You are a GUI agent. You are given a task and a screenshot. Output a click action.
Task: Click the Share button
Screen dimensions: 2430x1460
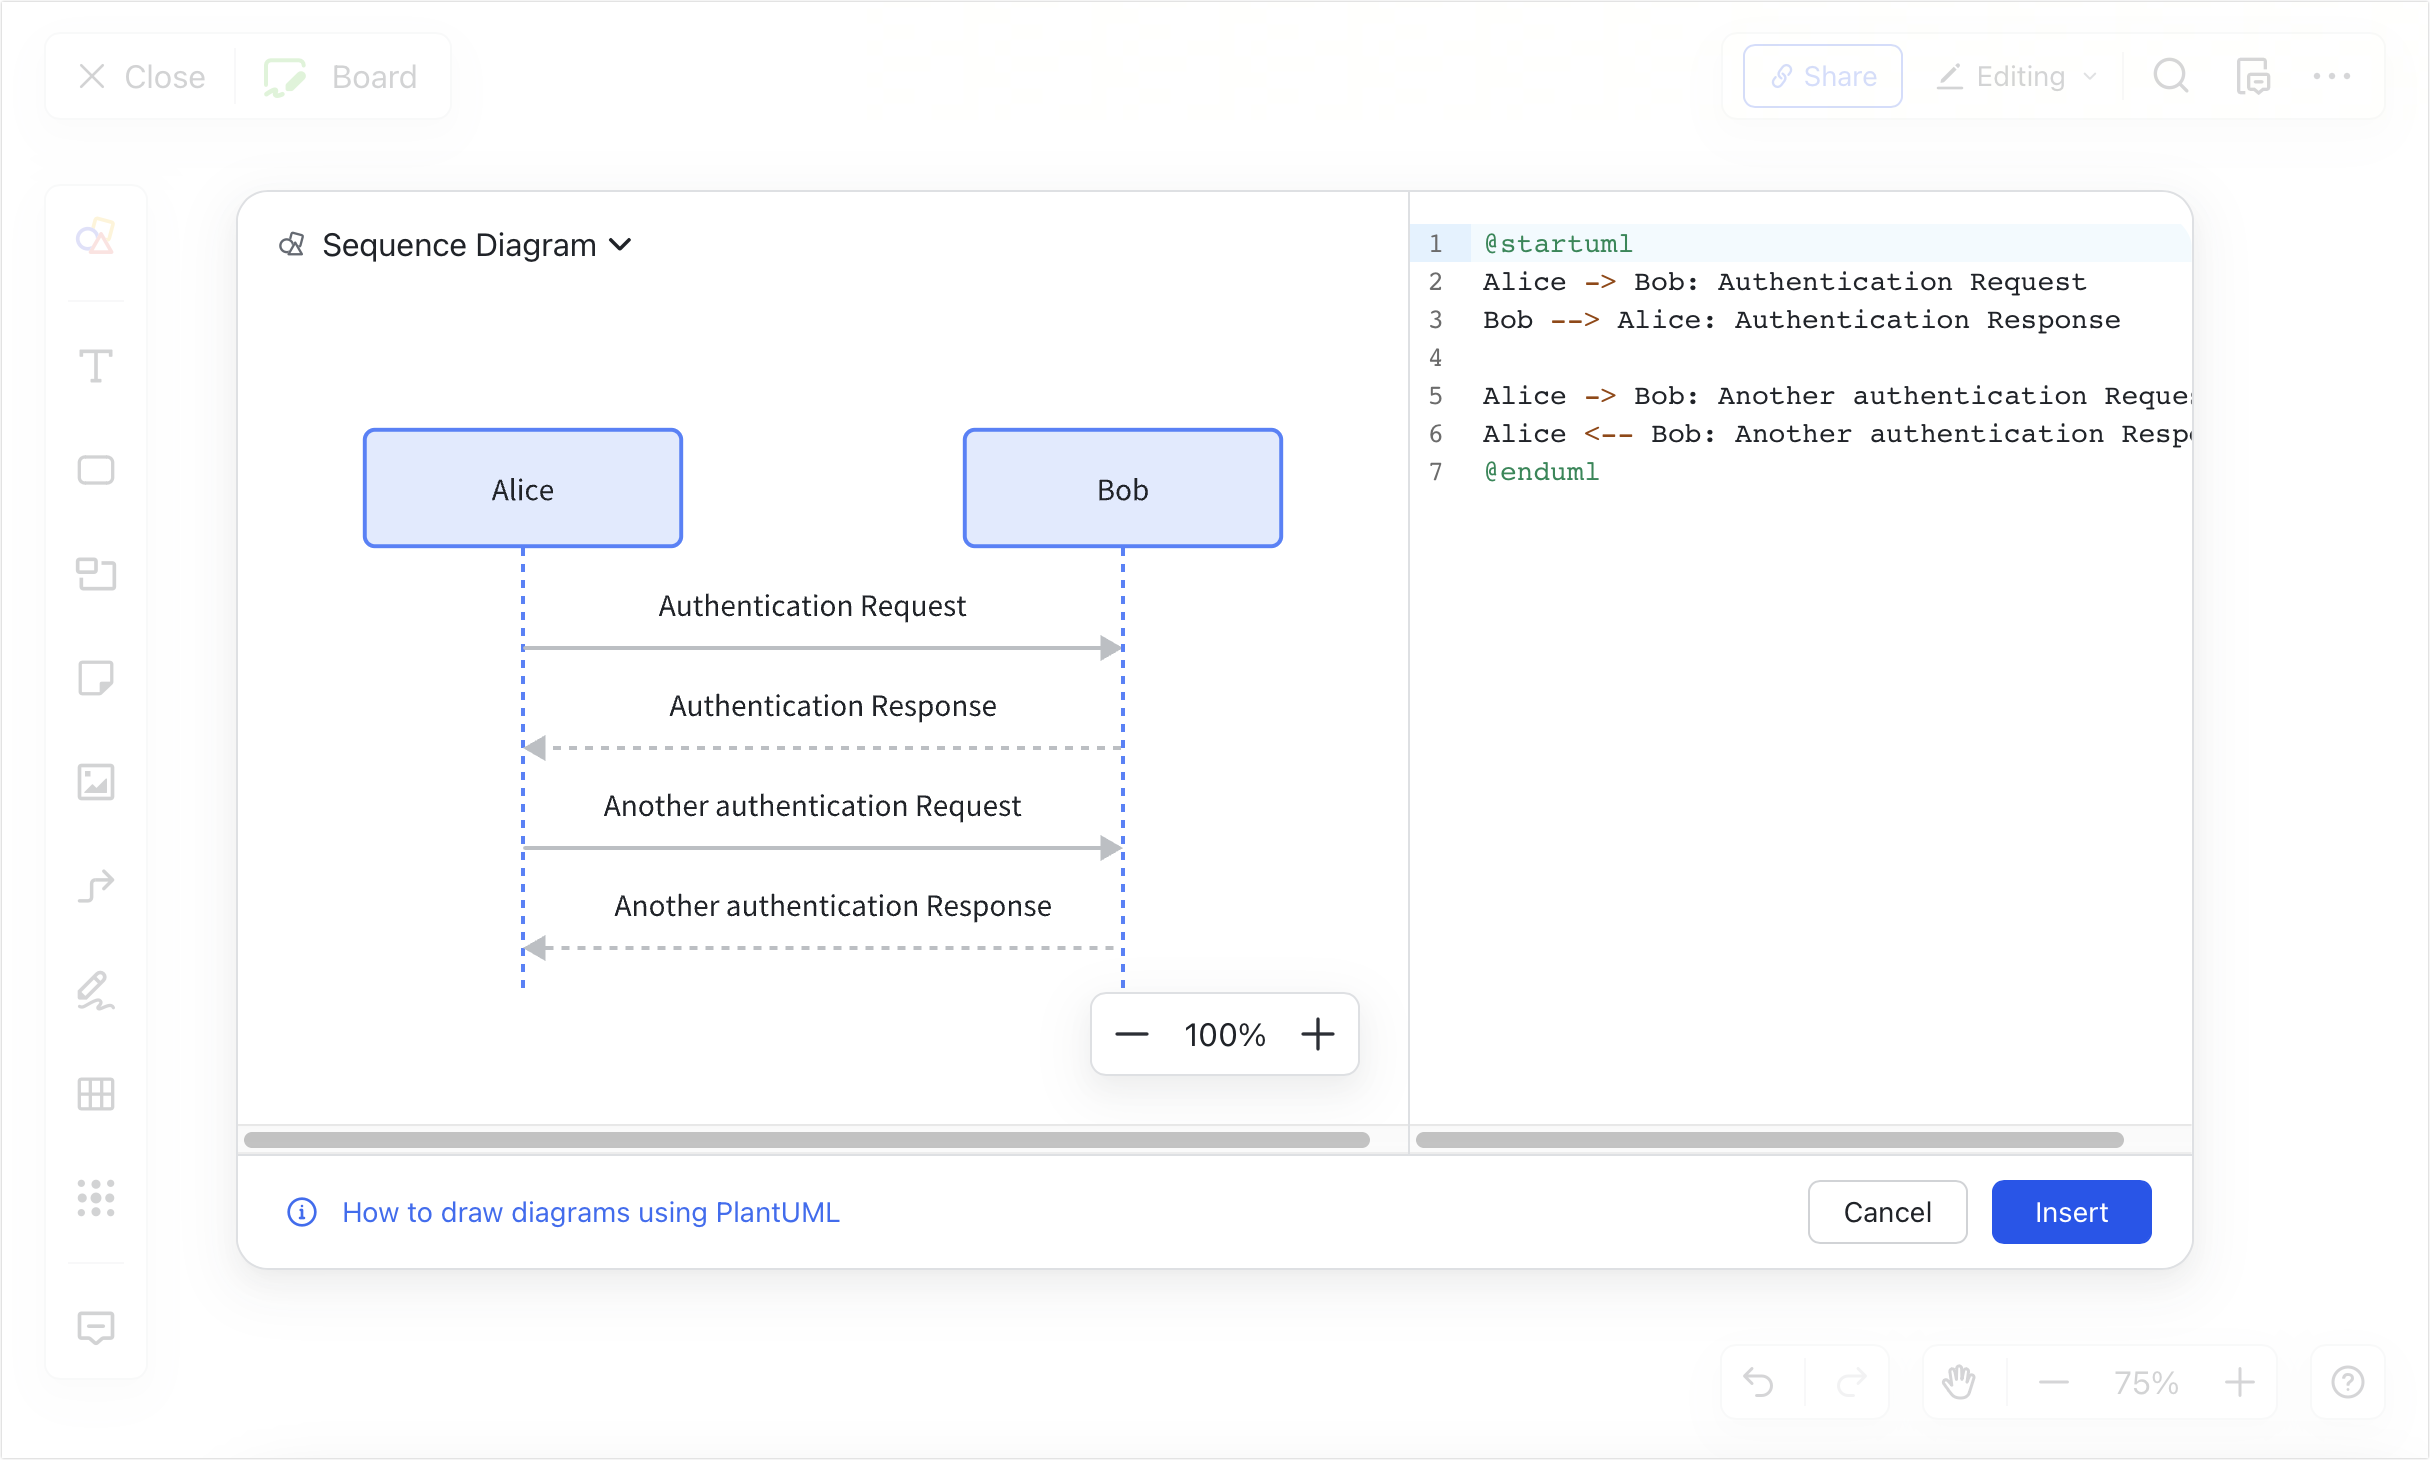tap(1822, 76)
